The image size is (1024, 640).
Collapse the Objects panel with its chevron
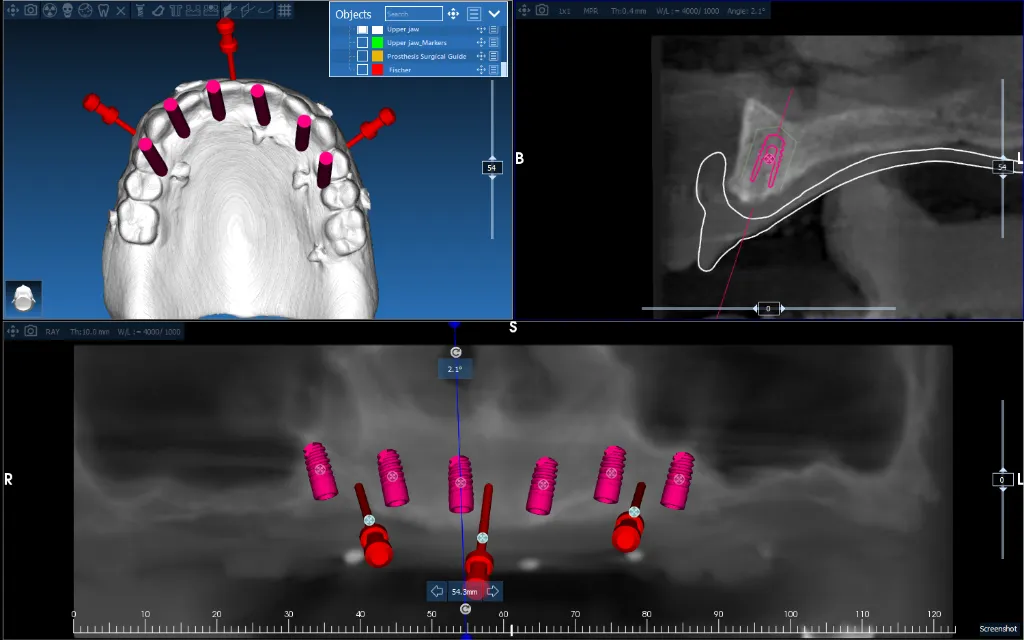(x=494, y=13)
